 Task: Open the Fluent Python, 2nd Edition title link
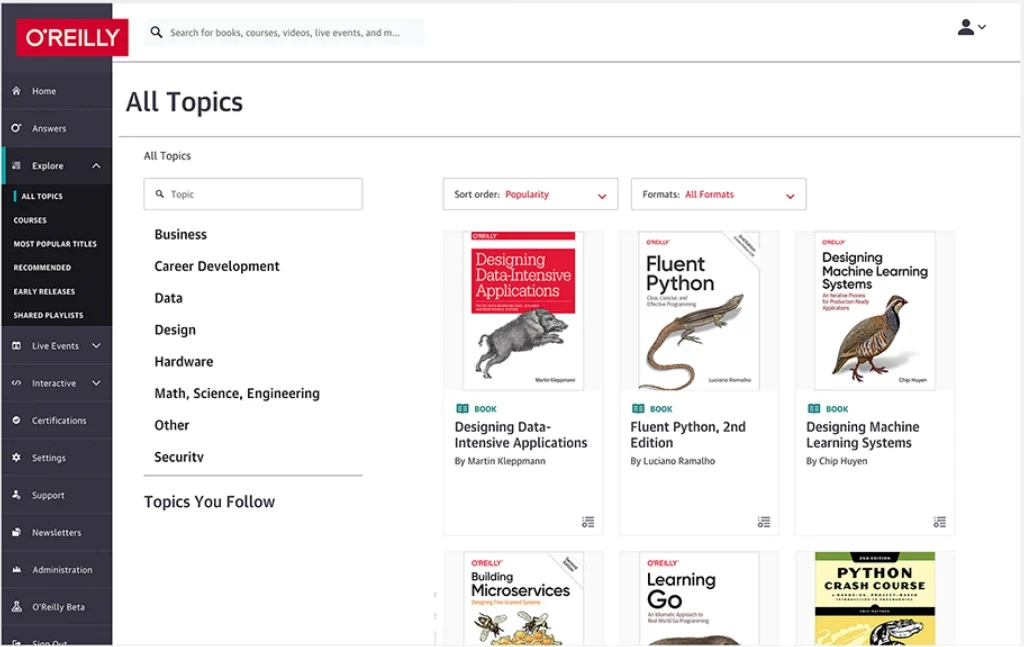(688, 434)
